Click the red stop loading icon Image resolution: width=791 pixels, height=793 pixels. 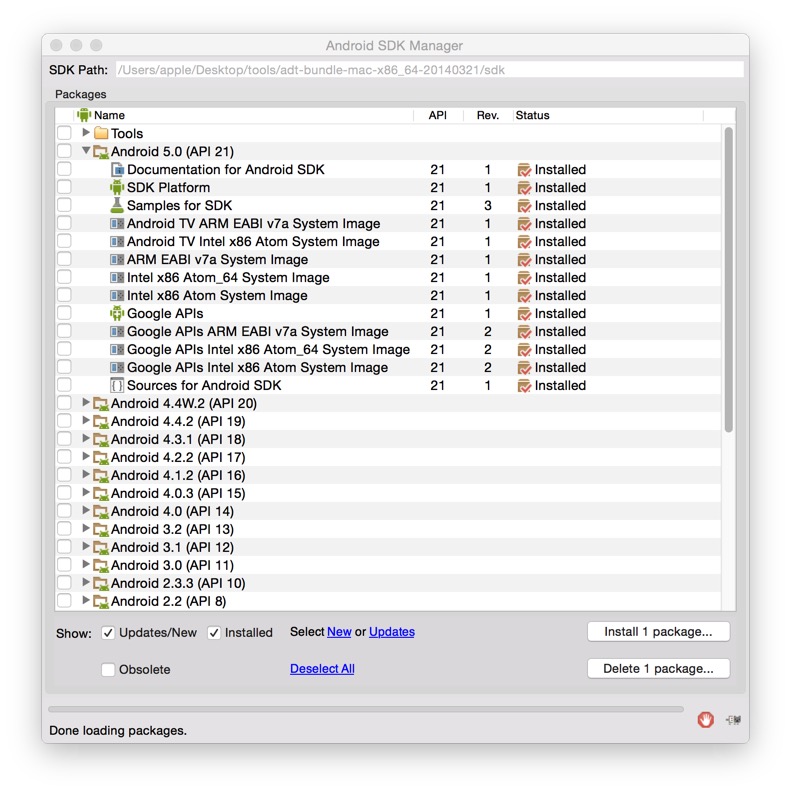(705, 719)
